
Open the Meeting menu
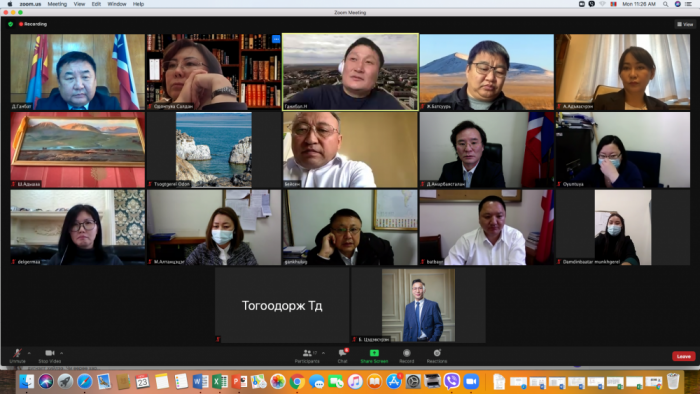(x=57, y=4)
